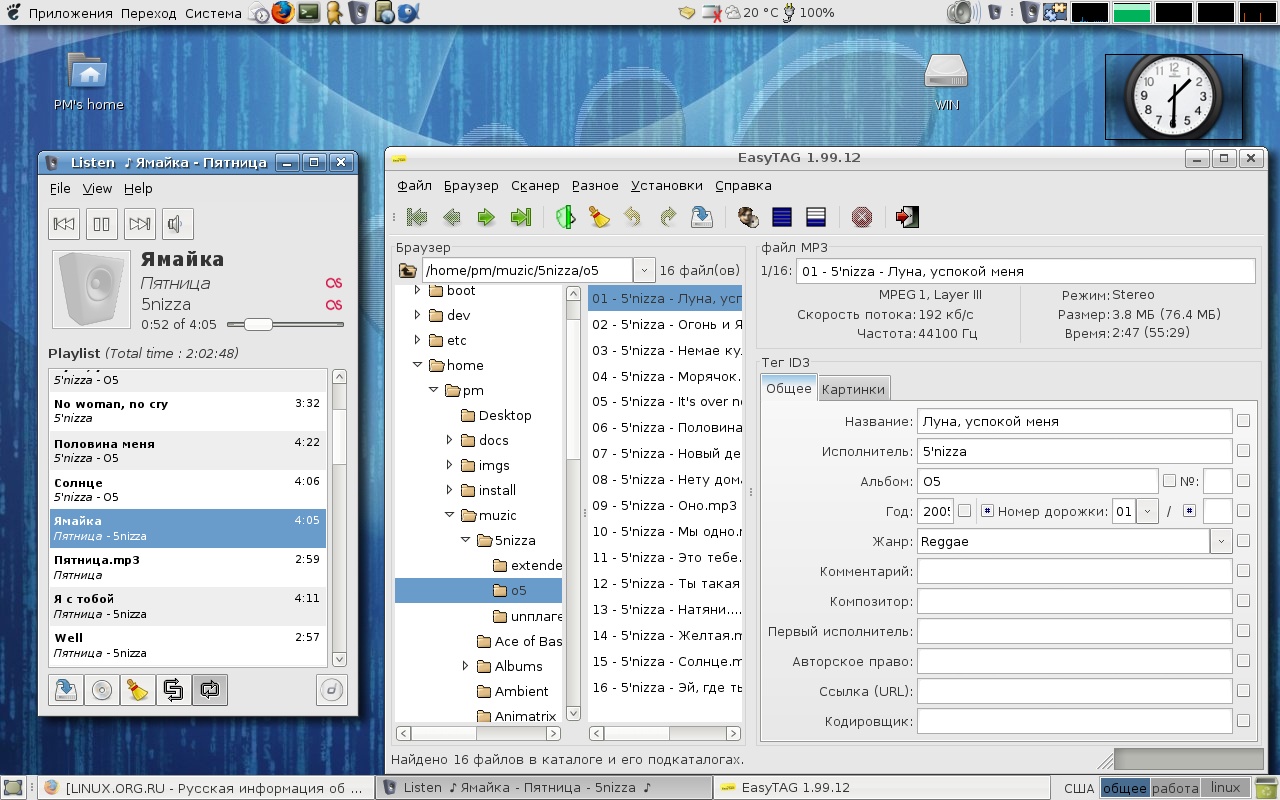Collapse the 5nizza folder in tree
Viewport: 1280px width, 800px height.
pyautogui.click(x=466, y=540)
